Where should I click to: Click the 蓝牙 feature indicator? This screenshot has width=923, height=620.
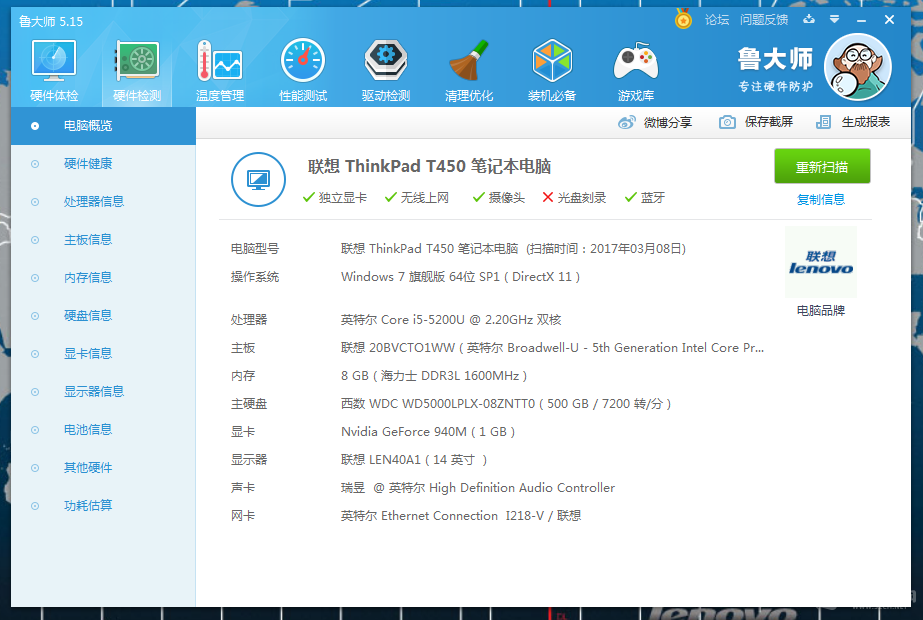[645, 198]
